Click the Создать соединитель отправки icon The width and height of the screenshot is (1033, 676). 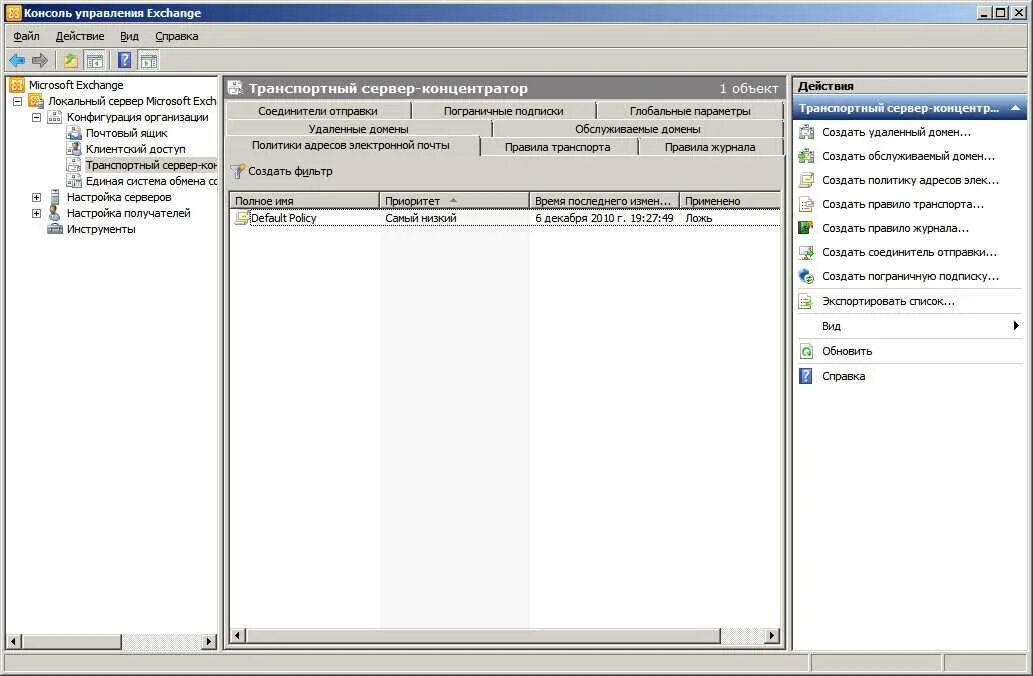point(806,252)
